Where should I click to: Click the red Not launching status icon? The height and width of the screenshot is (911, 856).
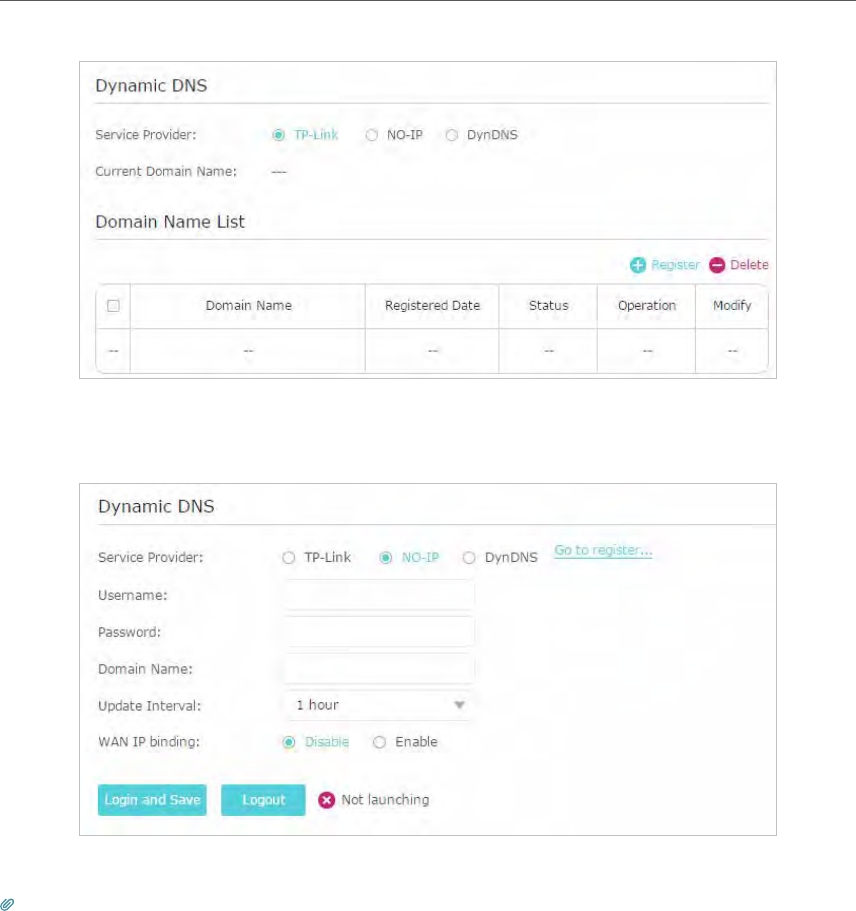point(327,800)
